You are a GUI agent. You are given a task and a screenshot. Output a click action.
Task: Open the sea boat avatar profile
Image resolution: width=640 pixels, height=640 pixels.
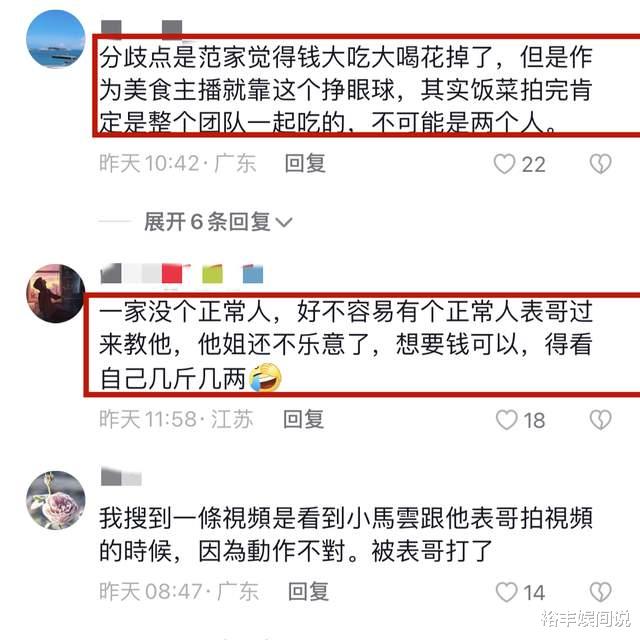(56, 39)
